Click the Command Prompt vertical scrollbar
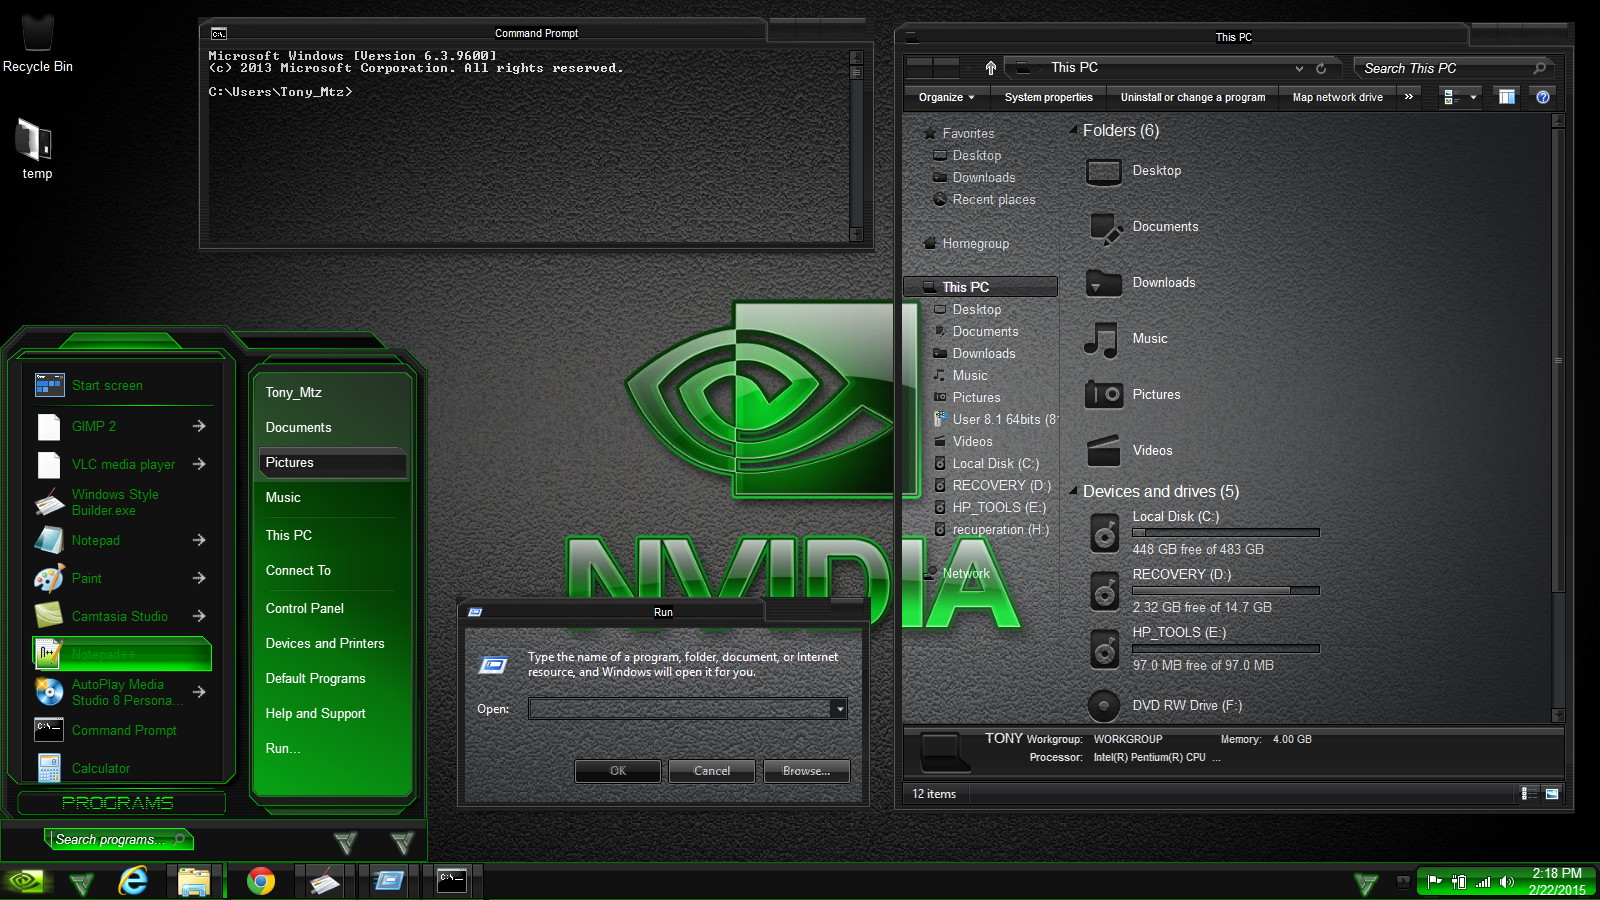Screen dimensions: 1600x900 click(x=856, y=145)
